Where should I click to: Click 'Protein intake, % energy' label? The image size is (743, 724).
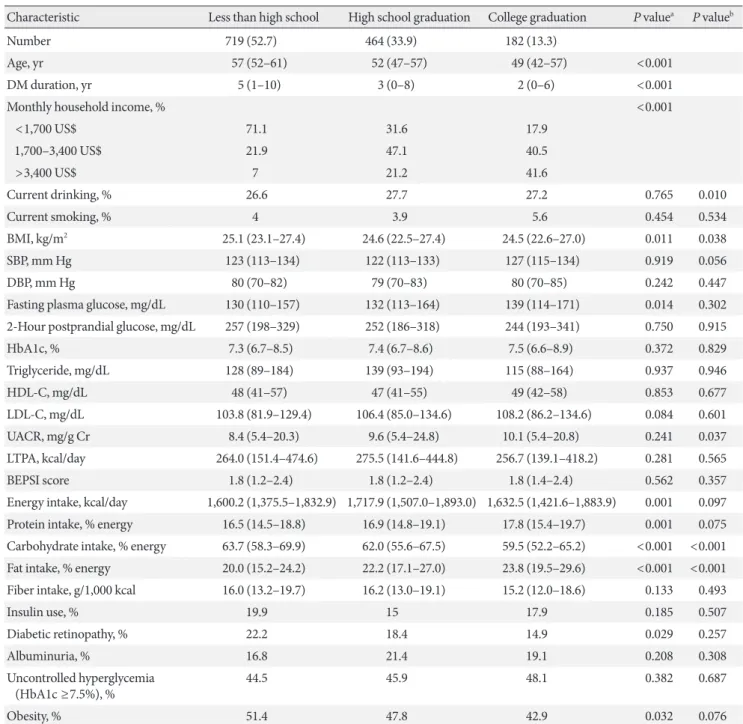tap(70, 525)
